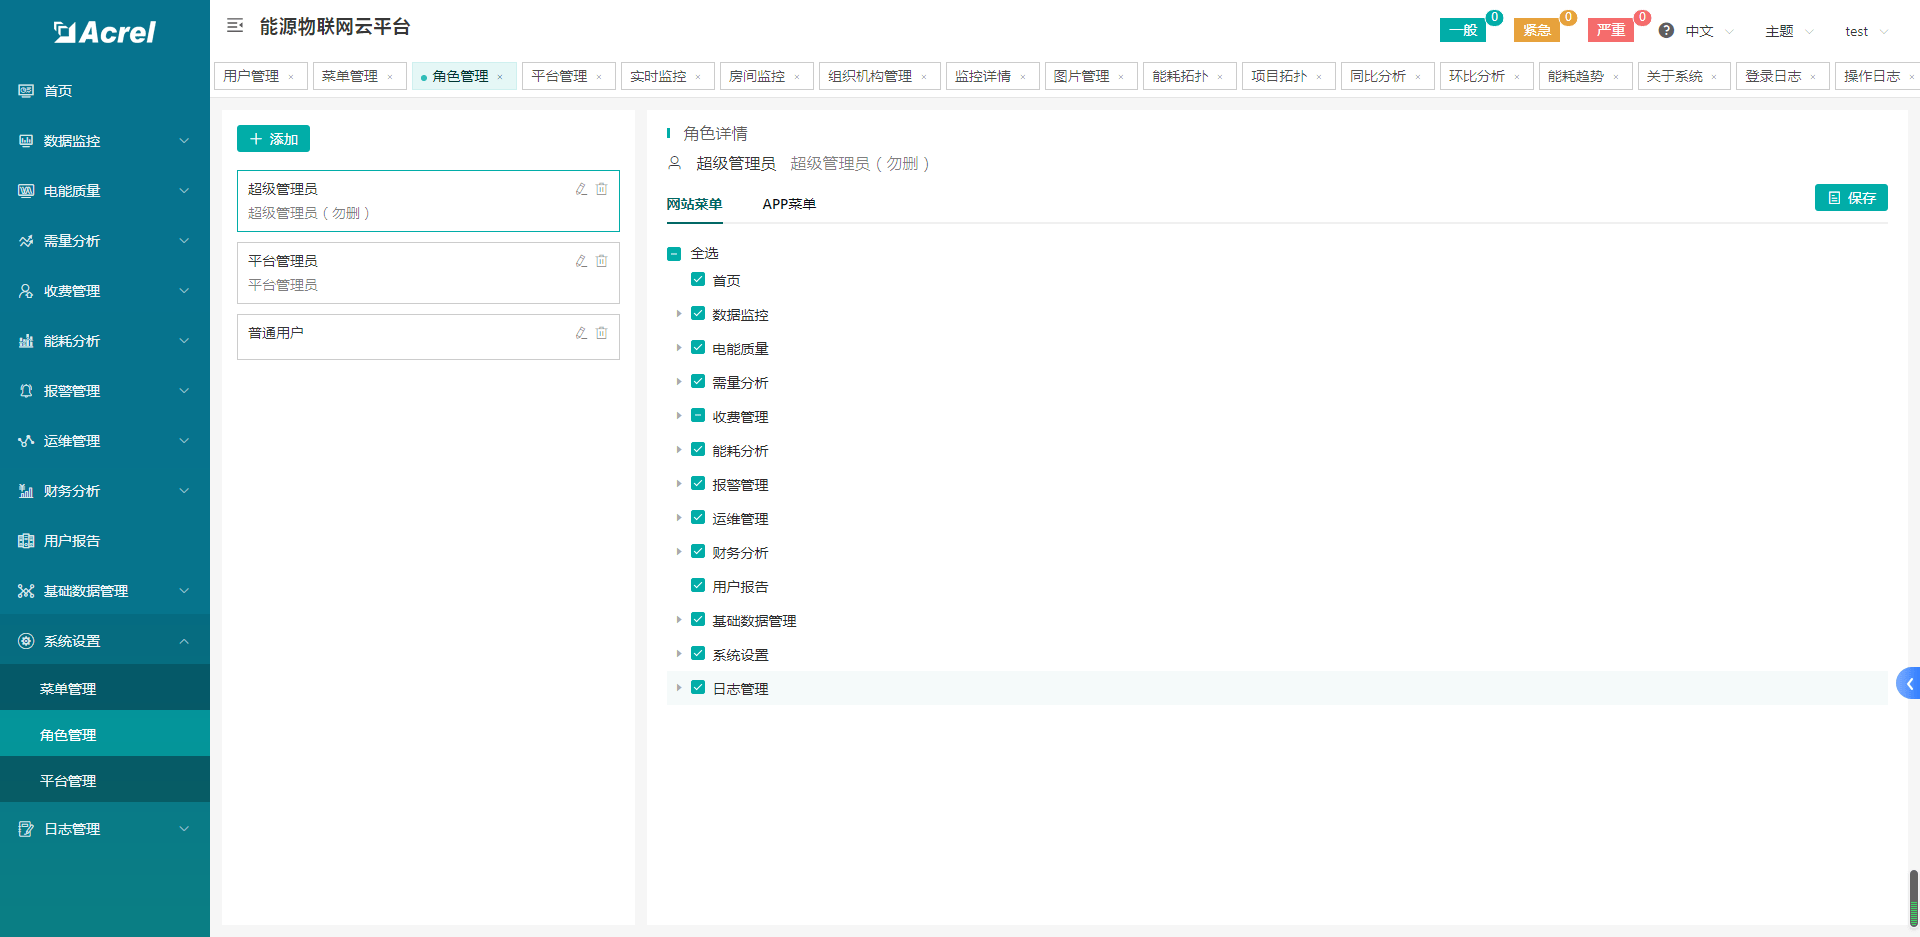The height and width of the screenshot is (937, 1920).
Task: Select the 普通用户 role card
Action: point(428,337)
